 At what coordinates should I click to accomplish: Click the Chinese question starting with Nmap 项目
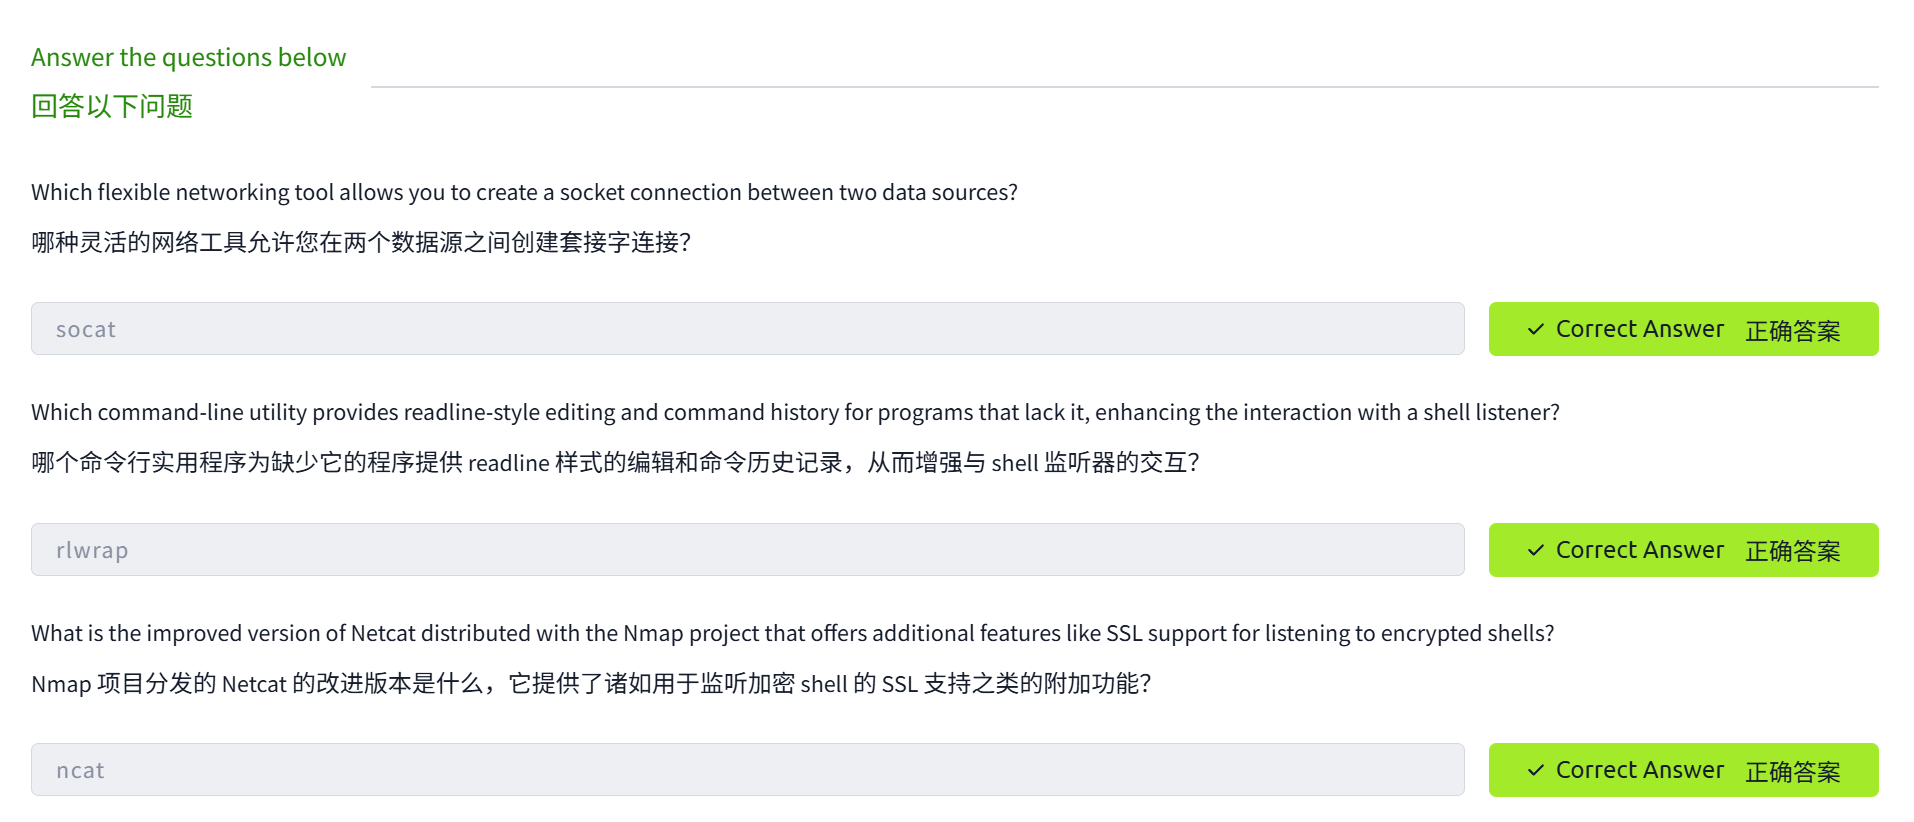click(x=591, y=684)
